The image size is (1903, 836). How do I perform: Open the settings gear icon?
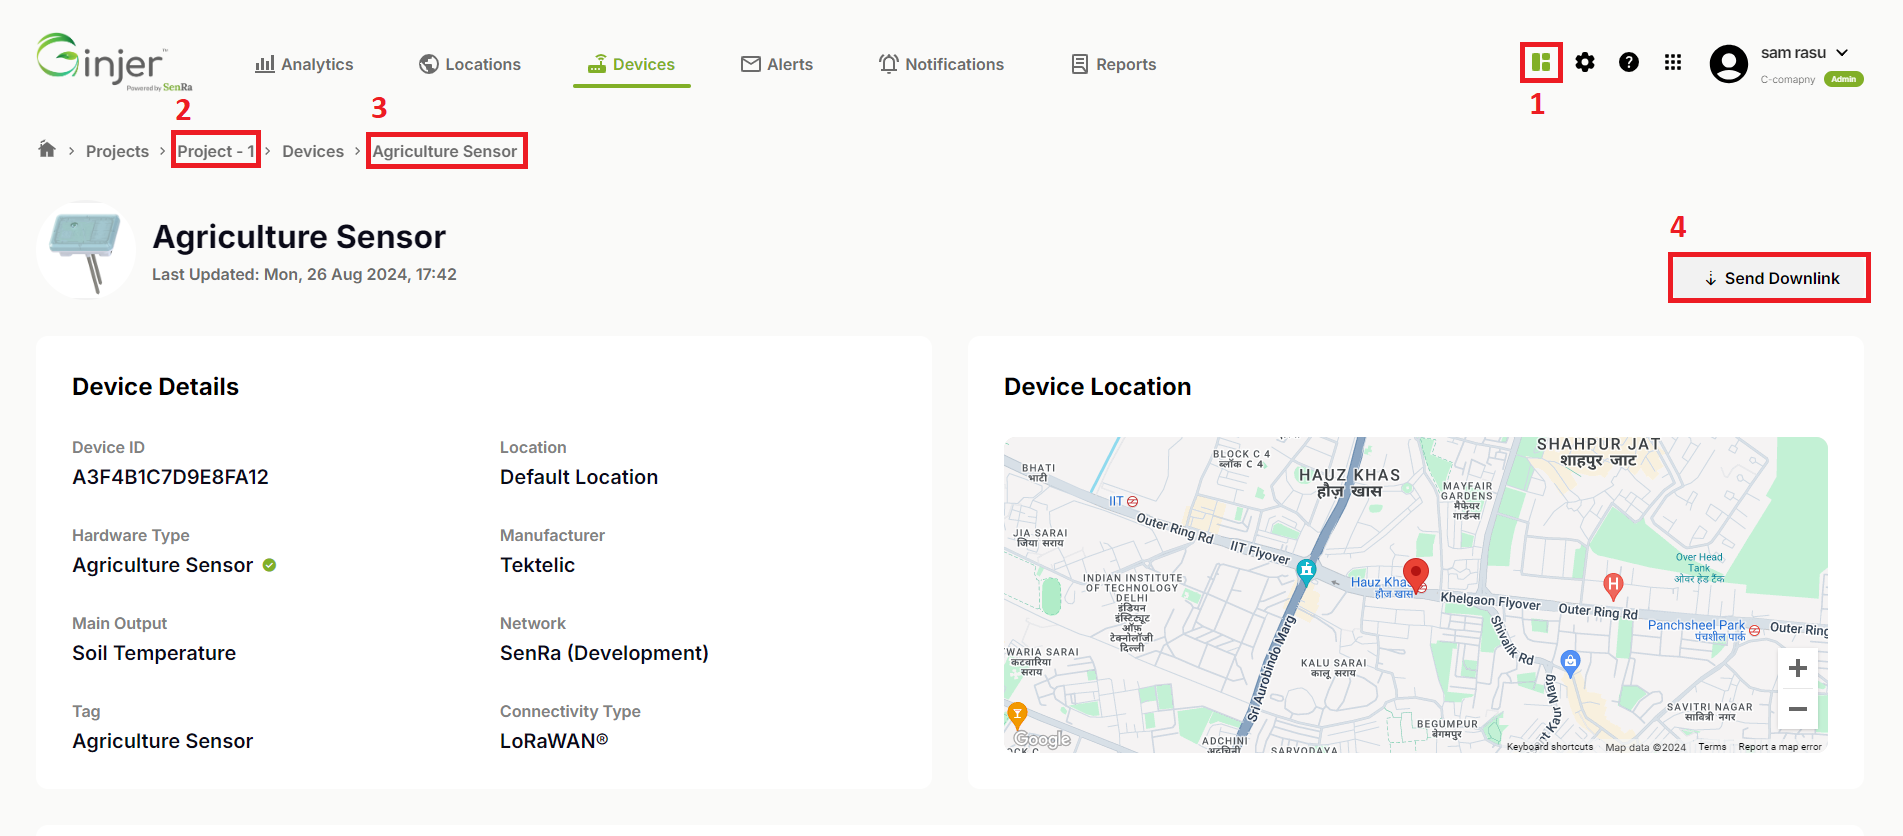[1585, 63]
